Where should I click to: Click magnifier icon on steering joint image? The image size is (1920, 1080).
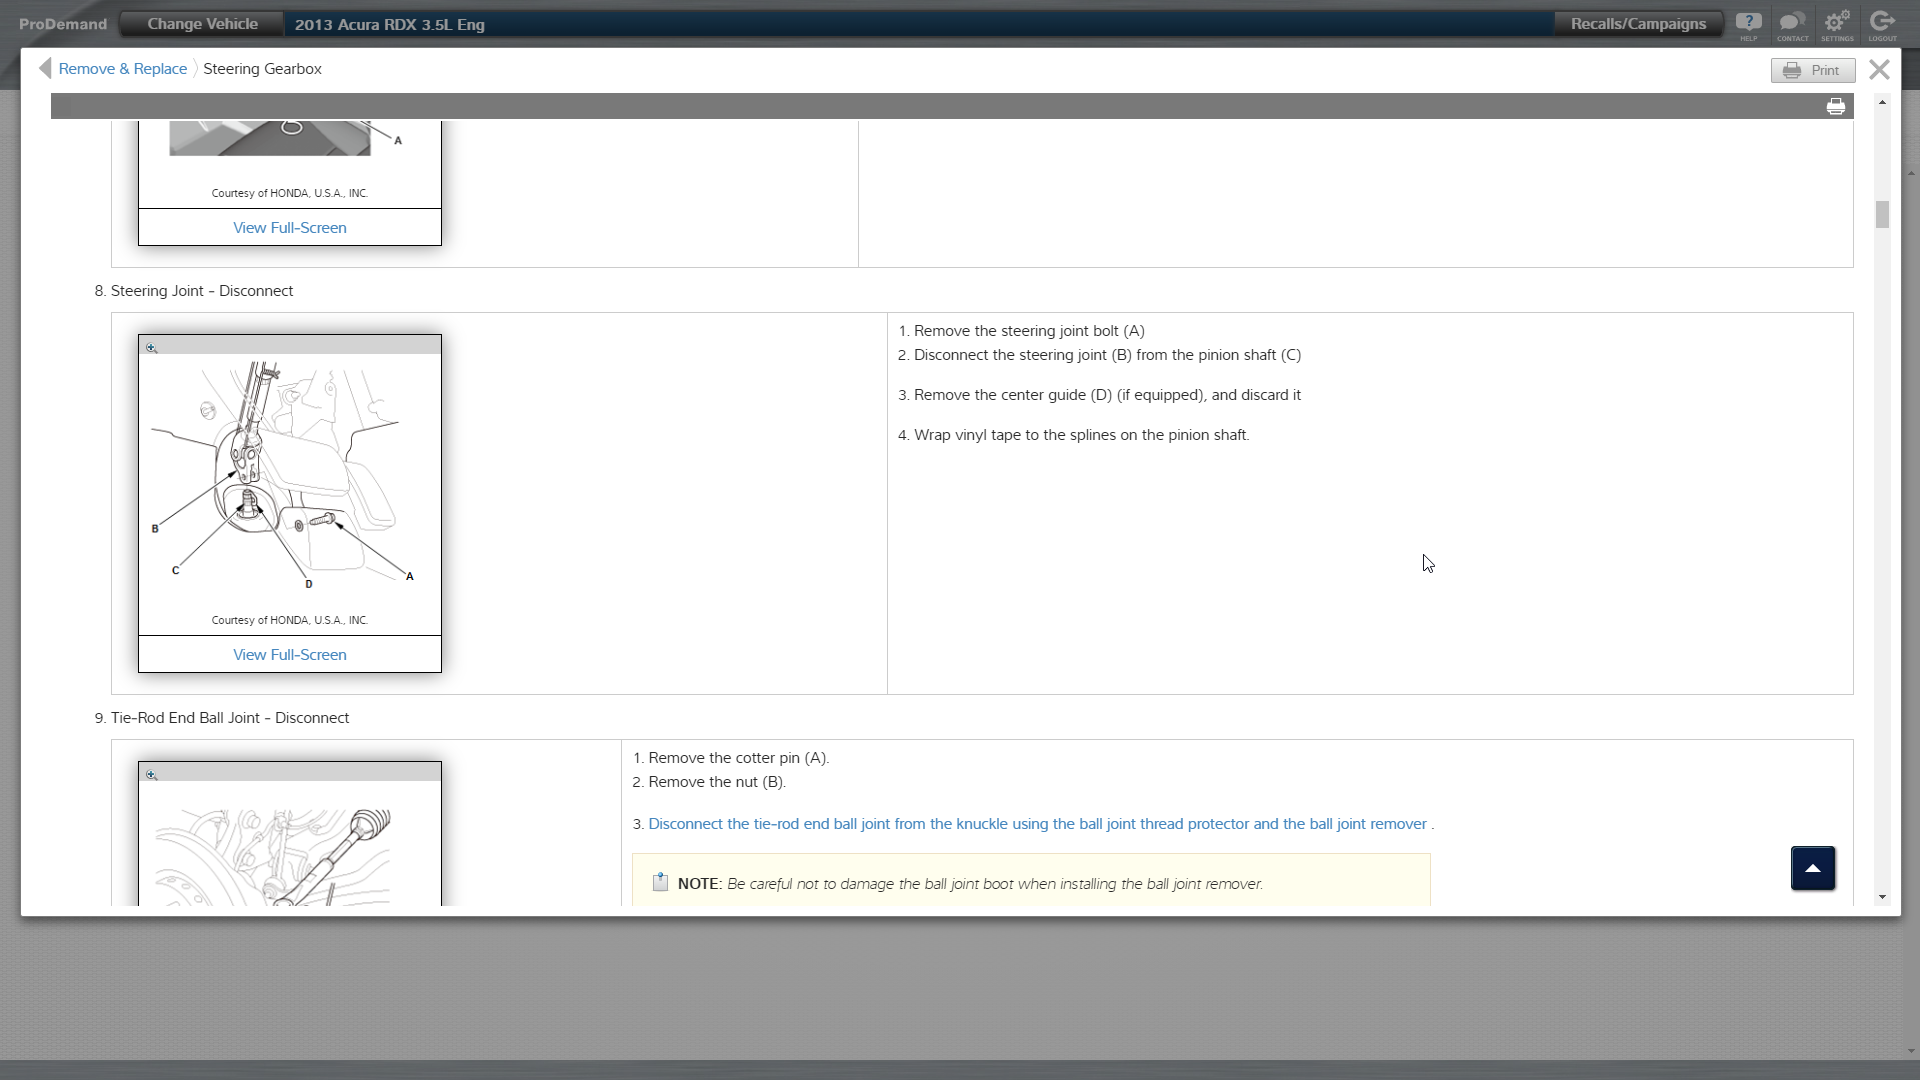point(152,348)
